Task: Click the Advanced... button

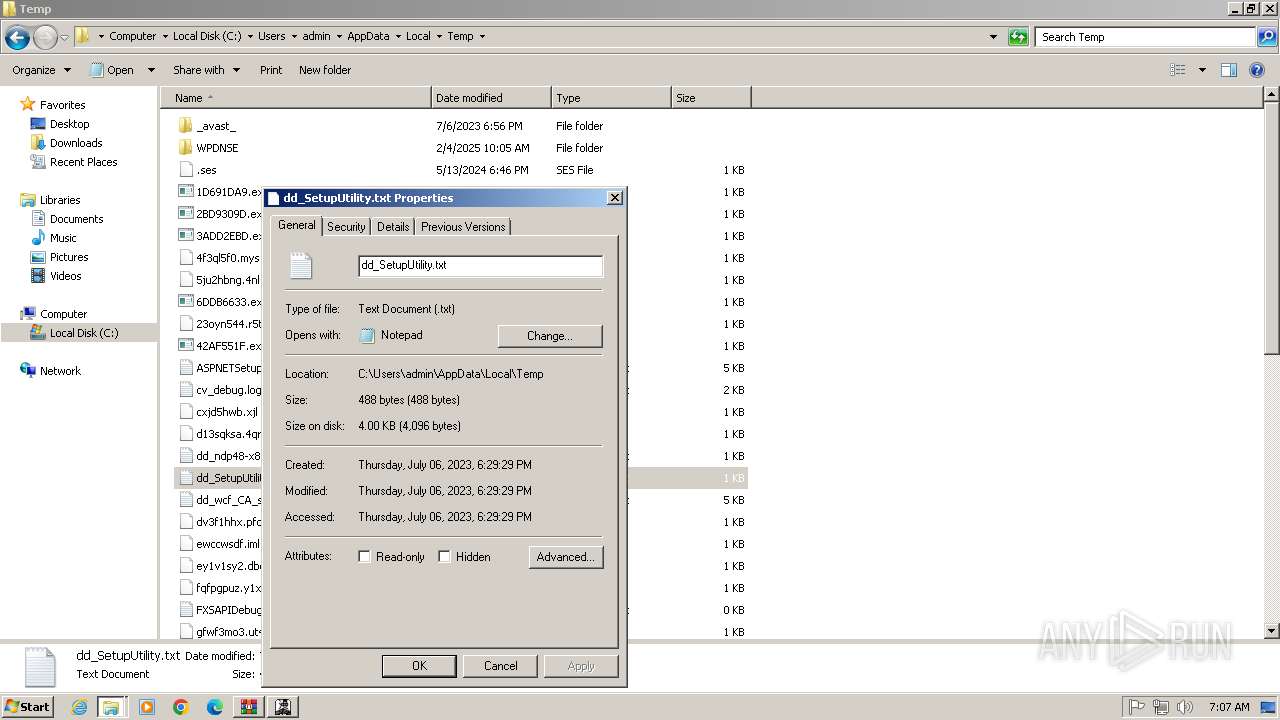Action: [566, 557]
